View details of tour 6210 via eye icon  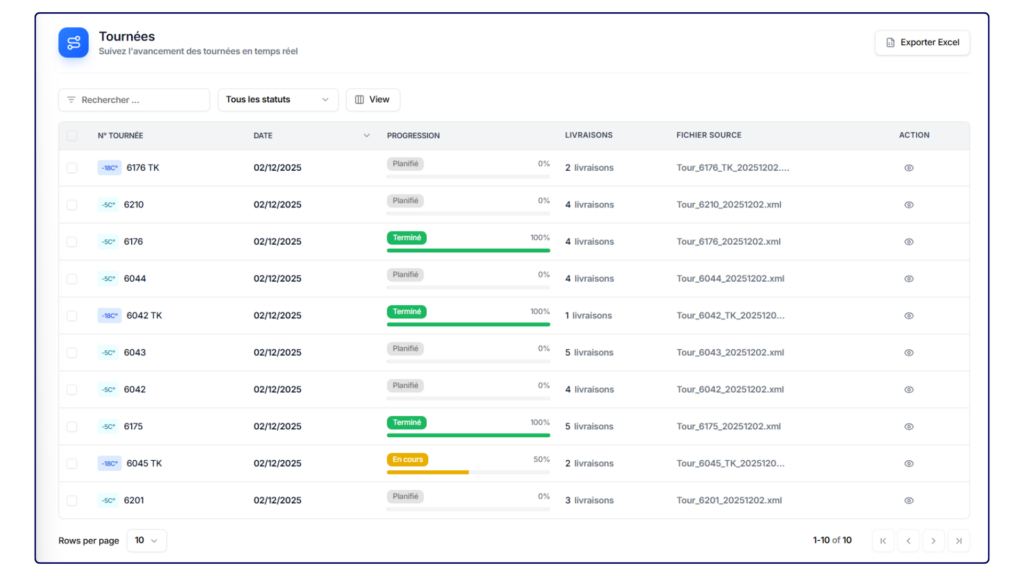(x=909, y=205)
